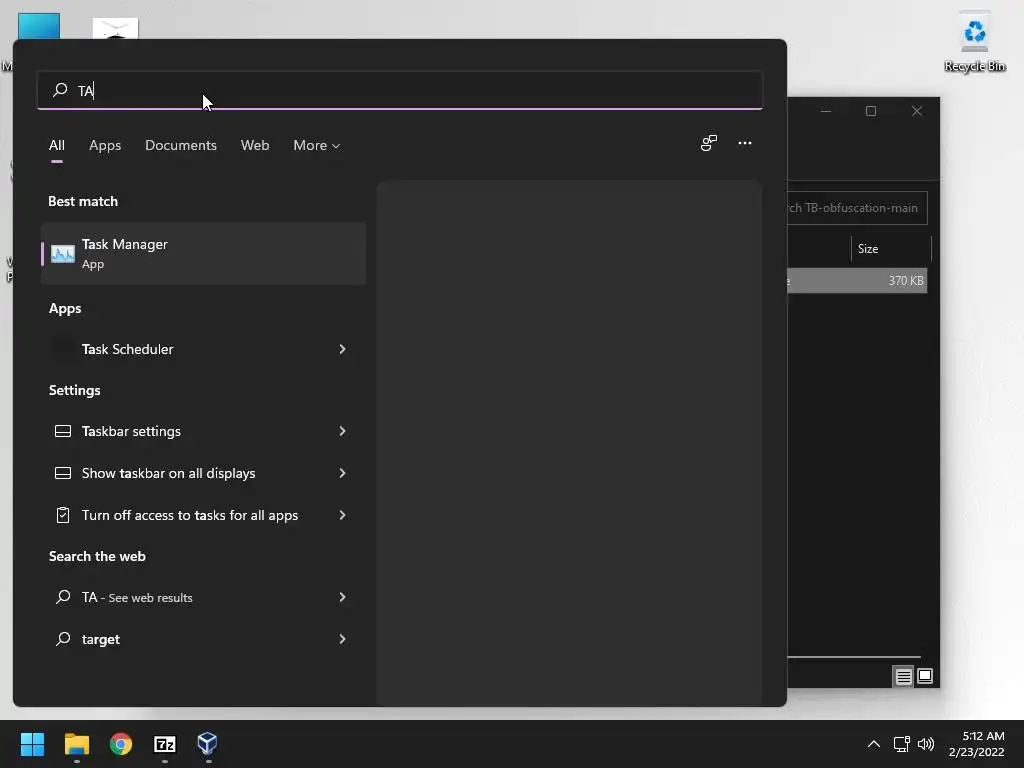
Task: Open File Explorer from the taskbar
Action: pyautogui.click(x=76, y=744)
